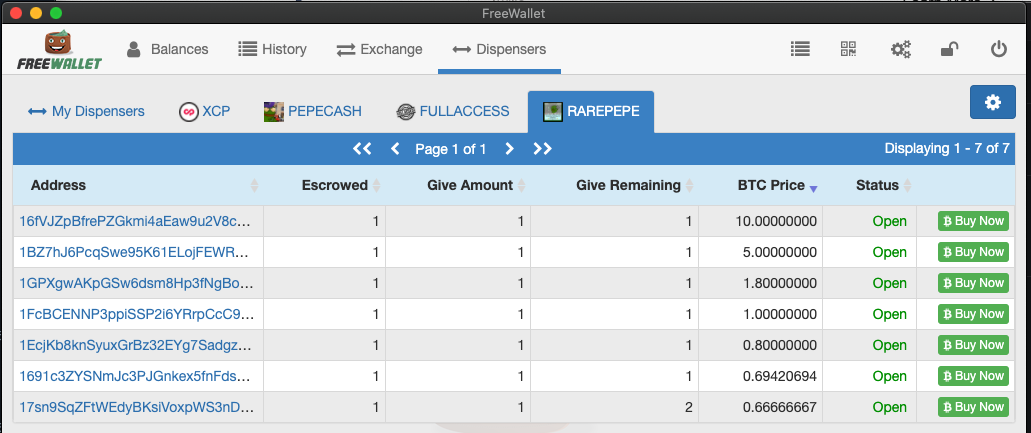Viewport: 1031px width, 433px height.
Task: Buy Now at 0.80000000 BTC price
Action: pos(973,345)
